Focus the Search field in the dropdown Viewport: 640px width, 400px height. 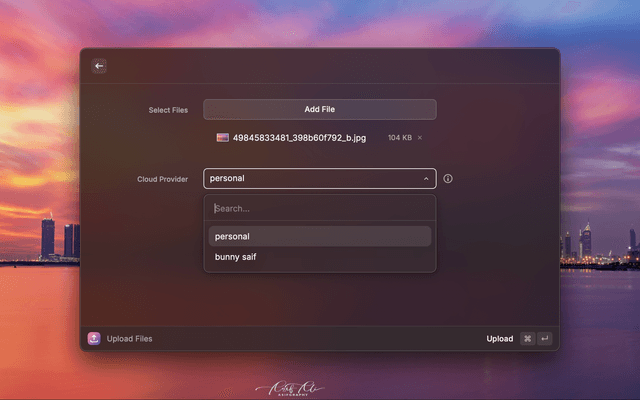320,208
